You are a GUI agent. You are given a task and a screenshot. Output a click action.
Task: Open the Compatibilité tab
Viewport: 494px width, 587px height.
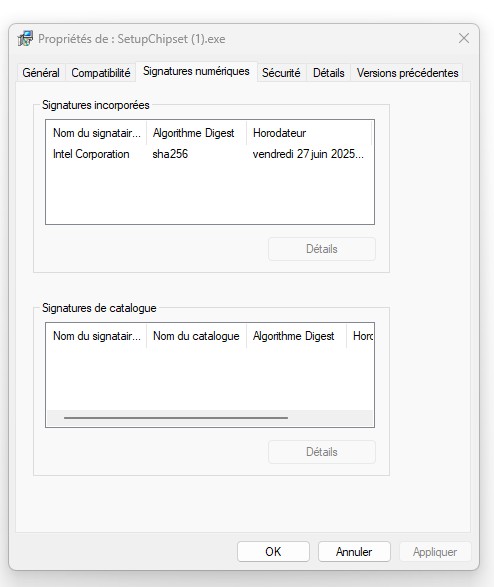pos(101,73)
